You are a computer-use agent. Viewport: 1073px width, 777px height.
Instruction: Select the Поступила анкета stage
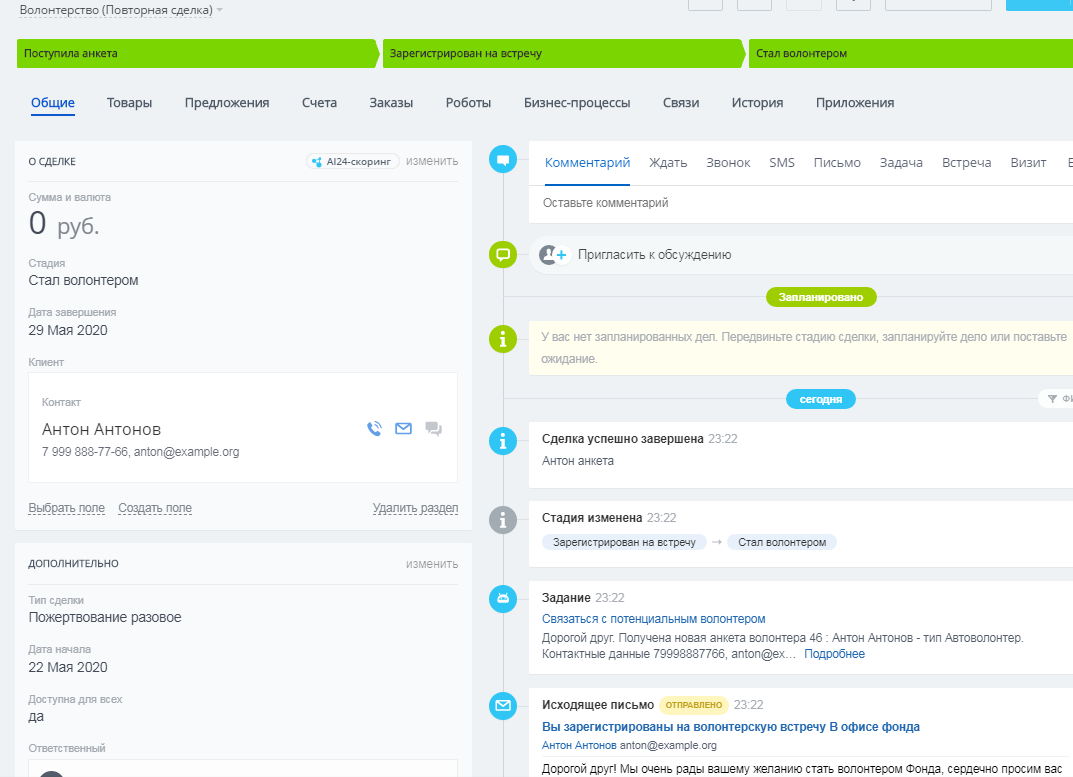point(195,54)
